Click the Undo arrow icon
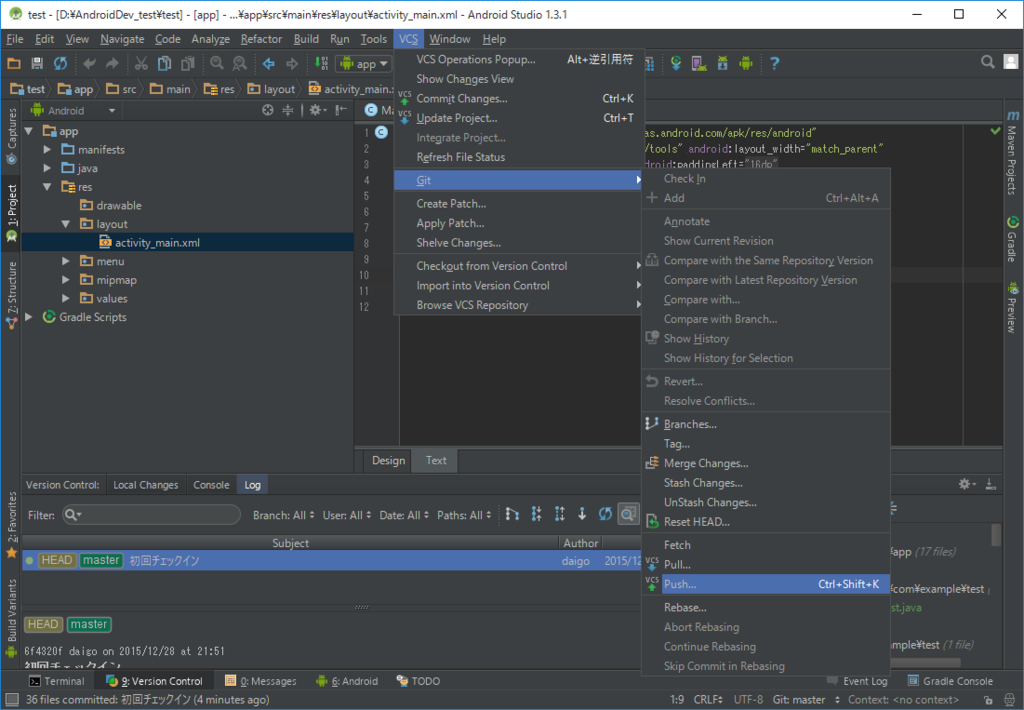1024x710 pixels. (89, 63)
